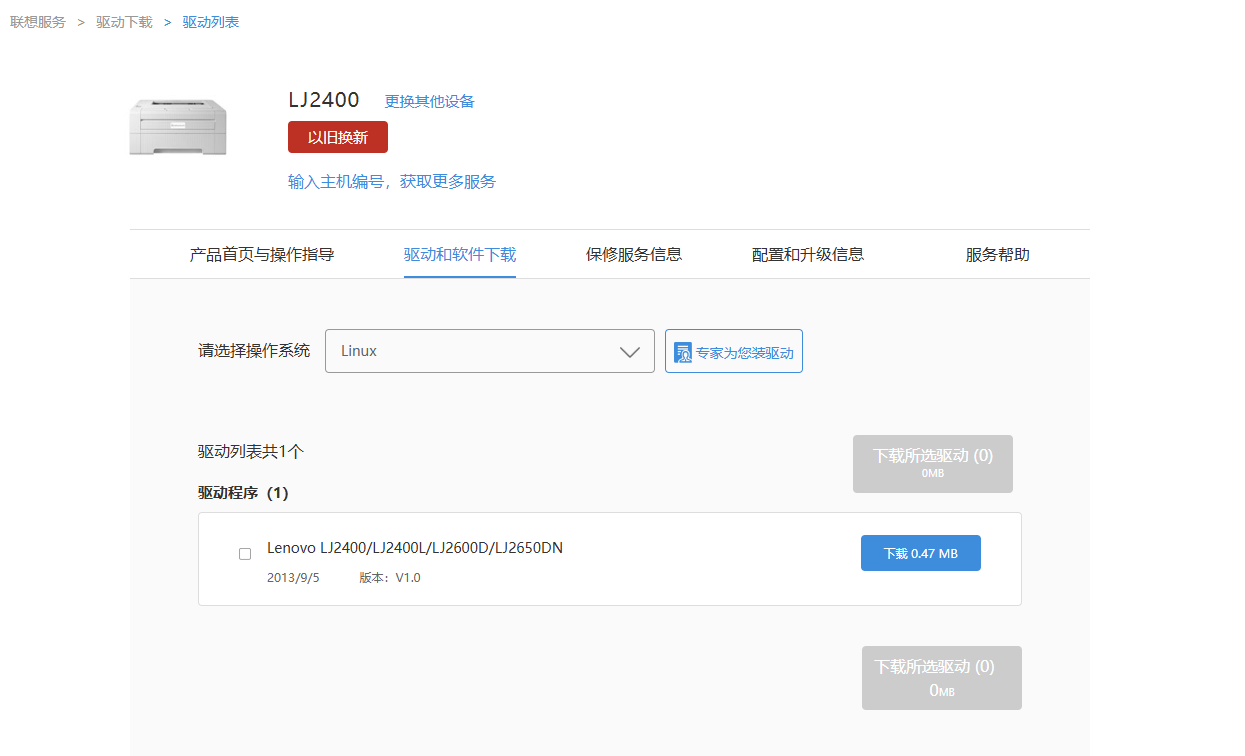Click the 请选择操作系统 label
The width and height of the screenshot is (1245, 756).
point(254,351)
